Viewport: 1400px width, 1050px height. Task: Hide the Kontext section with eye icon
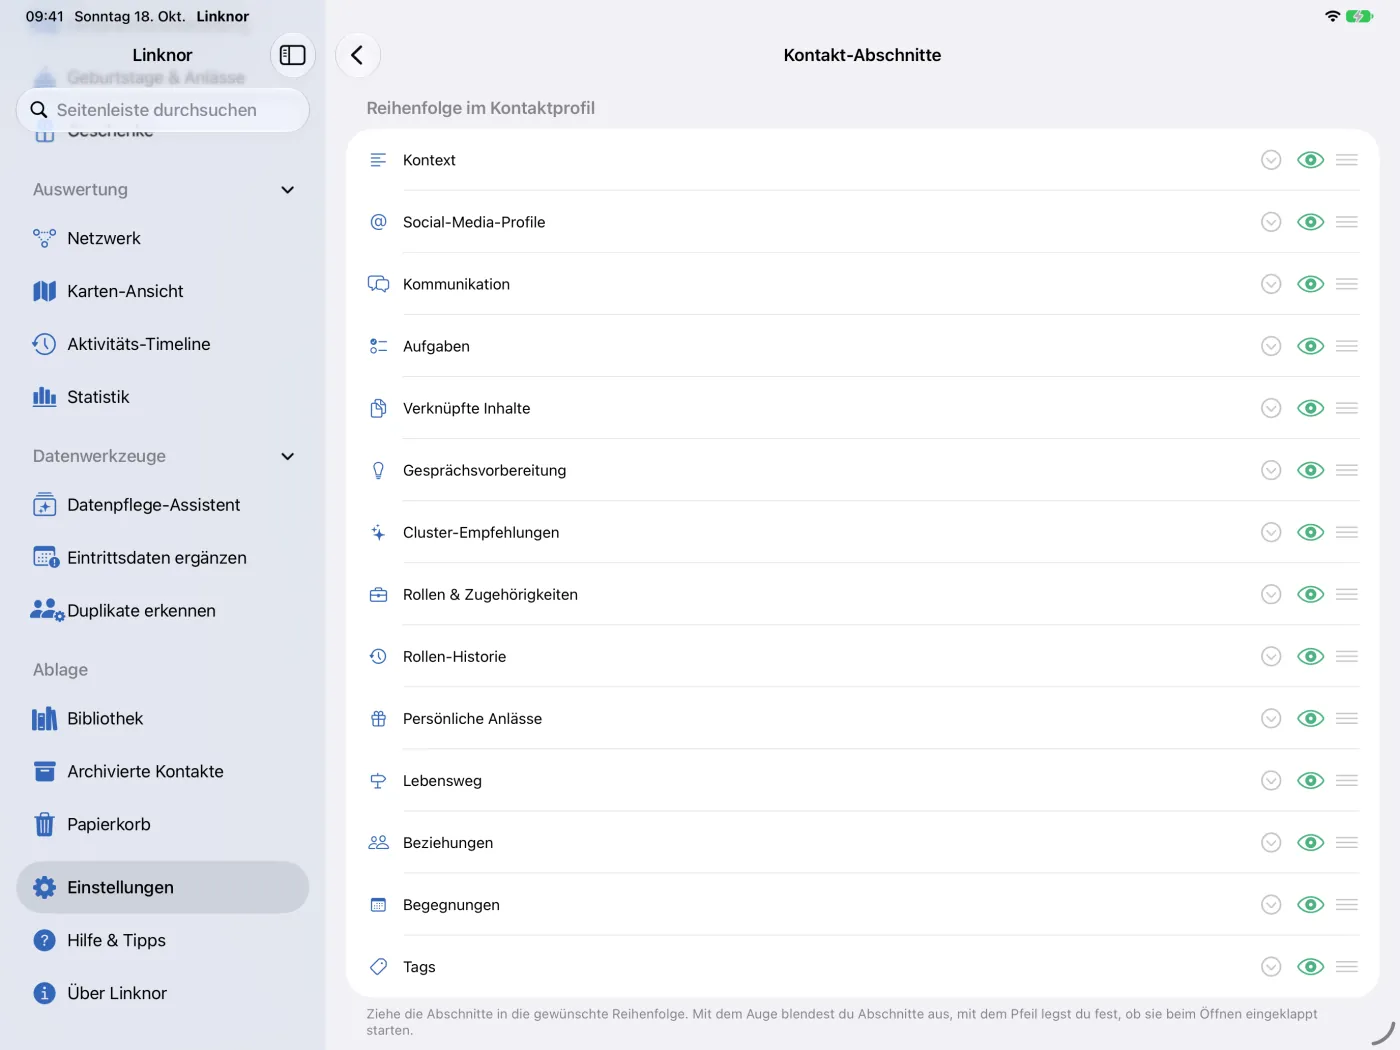pyautogui.click(x=1310, y=160)
